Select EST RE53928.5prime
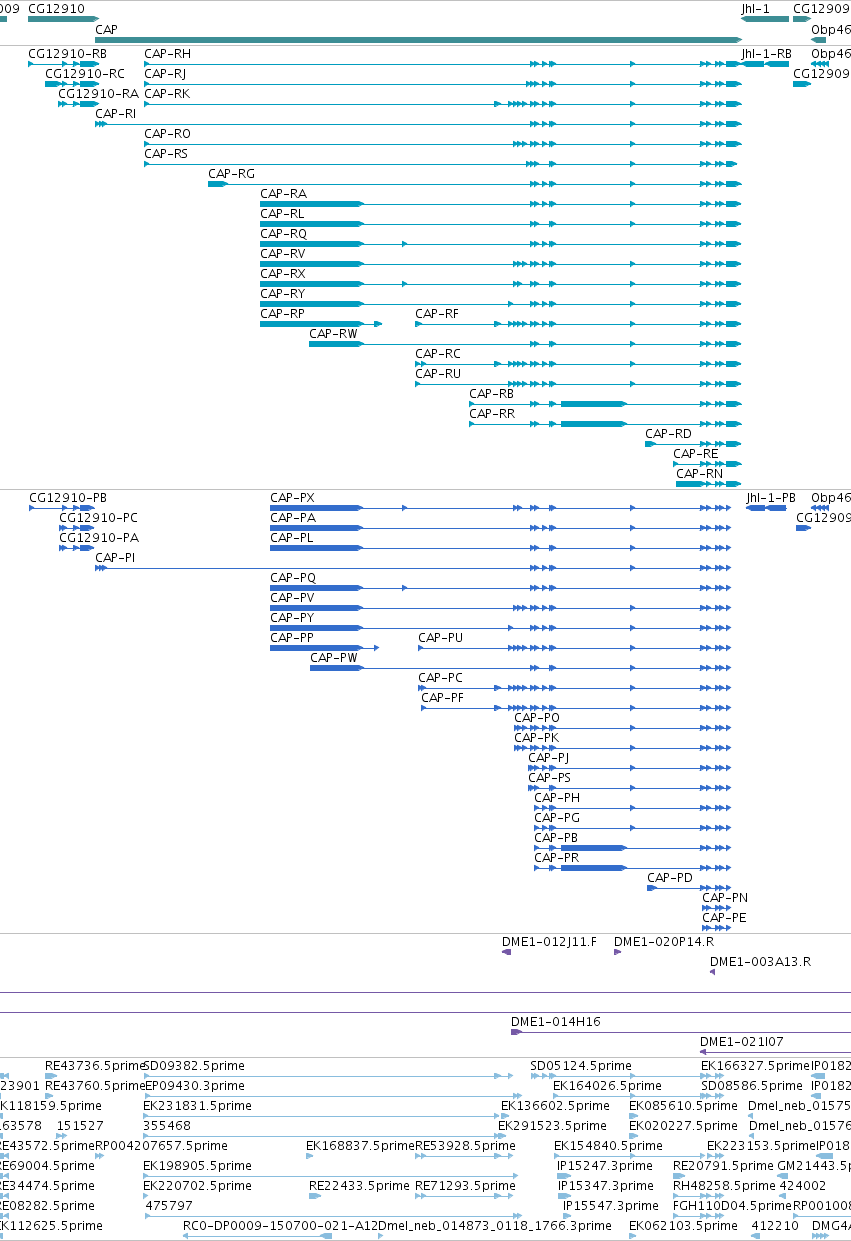 [x=466, y=1156]
